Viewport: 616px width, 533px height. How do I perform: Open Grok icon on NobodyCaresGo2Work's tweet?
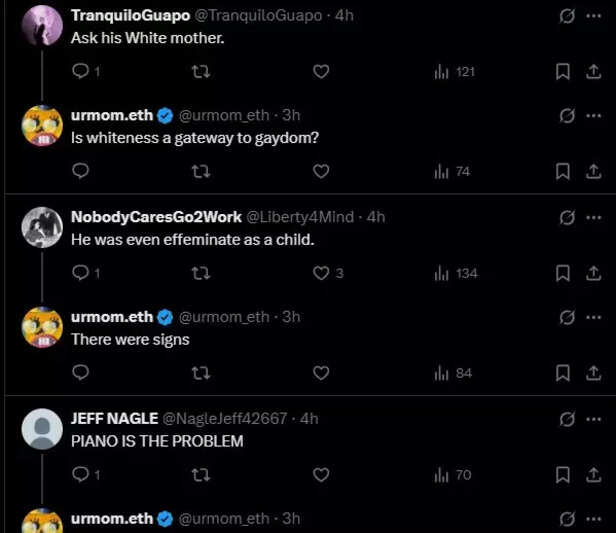pos(566,217)
